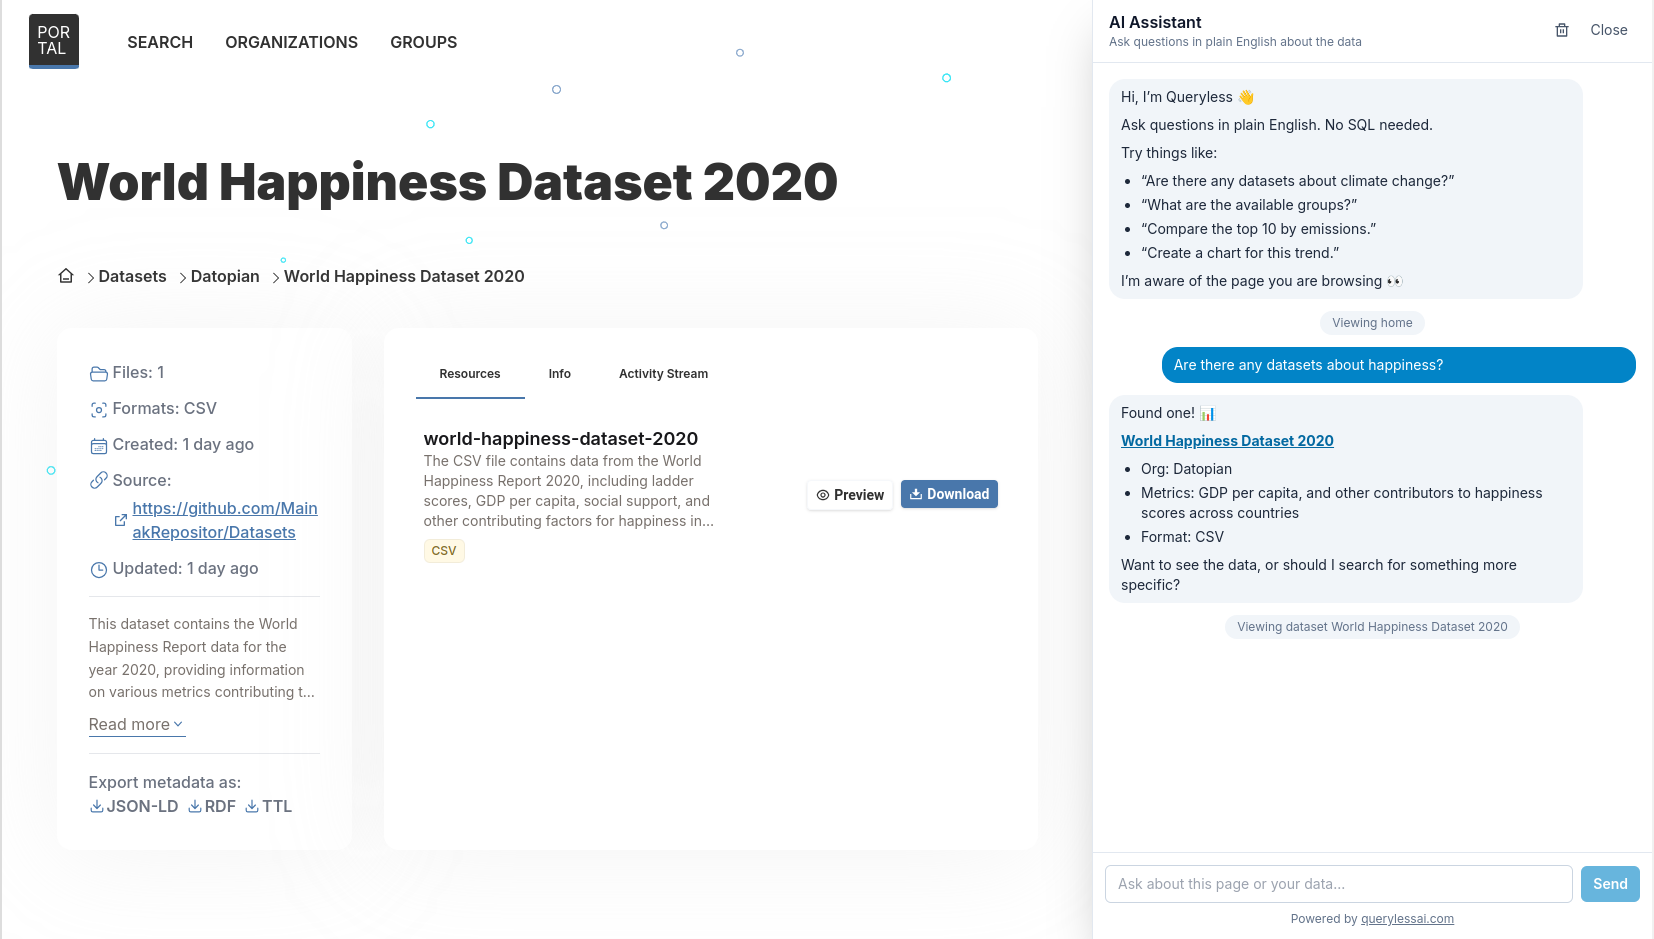This screenshot has height=939, width=1654.
Task: Type in the Ask about this page field
Action: tap(1337, 884)
